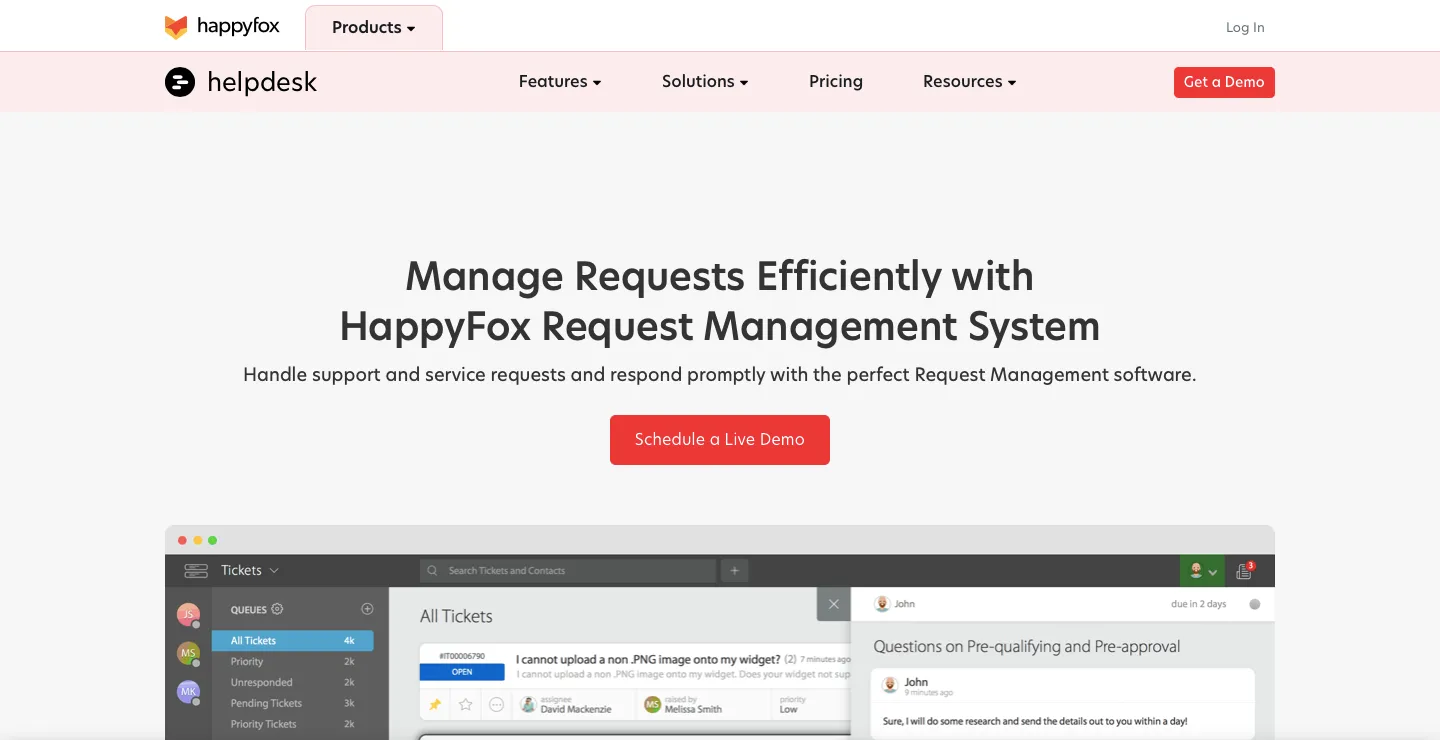Click the MS agent avatar in sidebar
Screen dimensions: 1440x740
[x=188, y=654]
